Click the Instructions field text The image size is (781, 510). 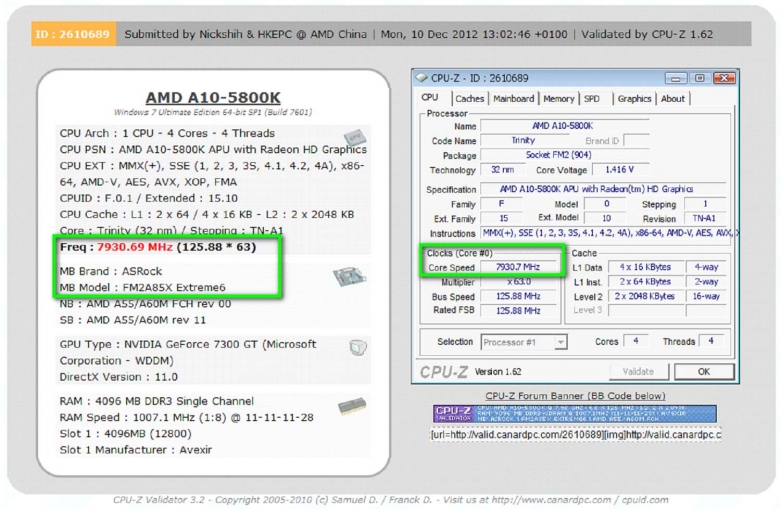tap(610, 233)
